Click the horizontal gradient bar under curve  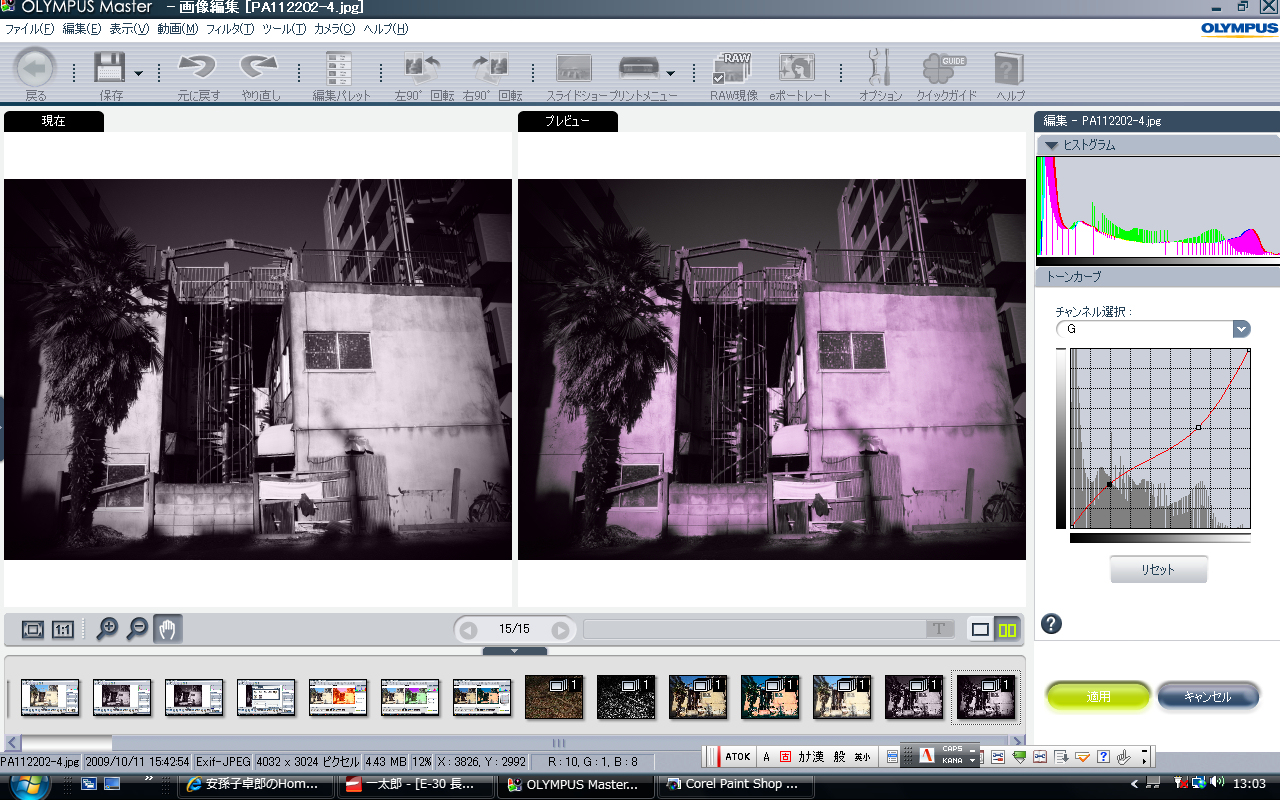tap(1160, 537)
